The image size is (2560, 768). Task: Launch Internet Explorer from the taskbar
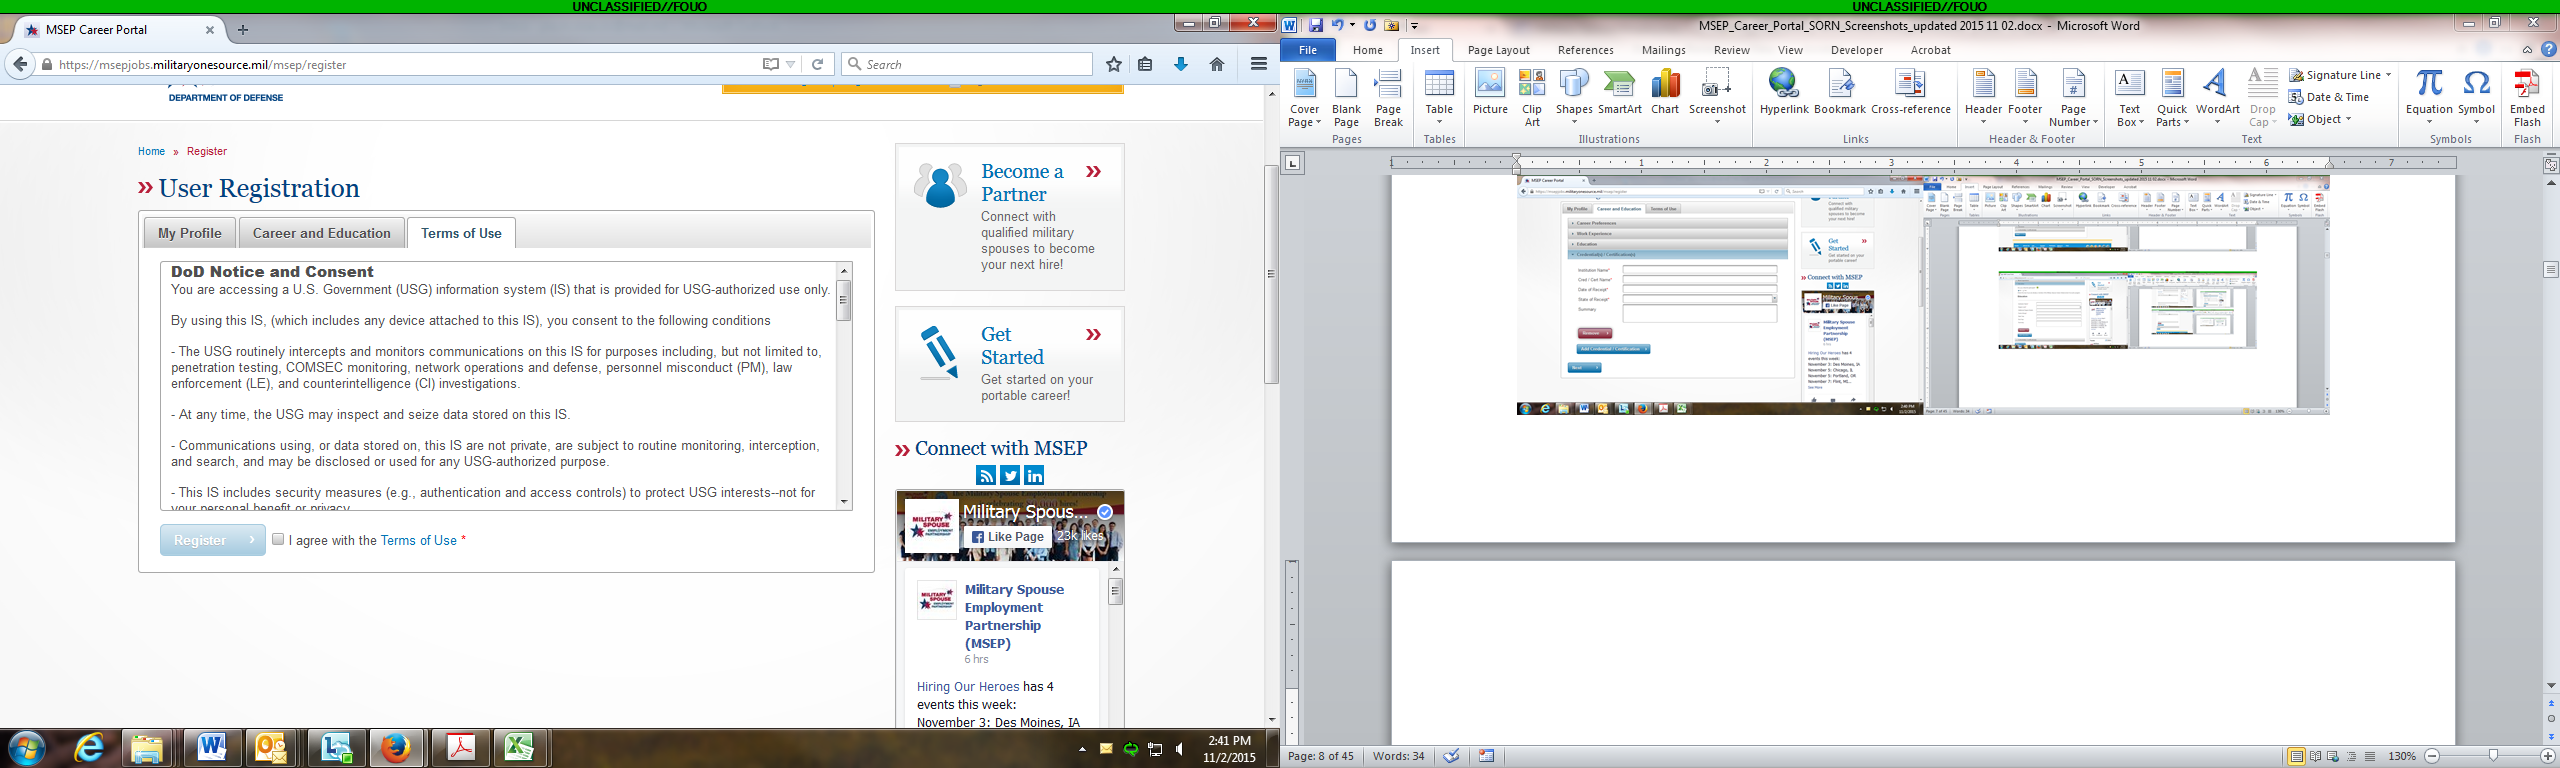click(89, 748)
